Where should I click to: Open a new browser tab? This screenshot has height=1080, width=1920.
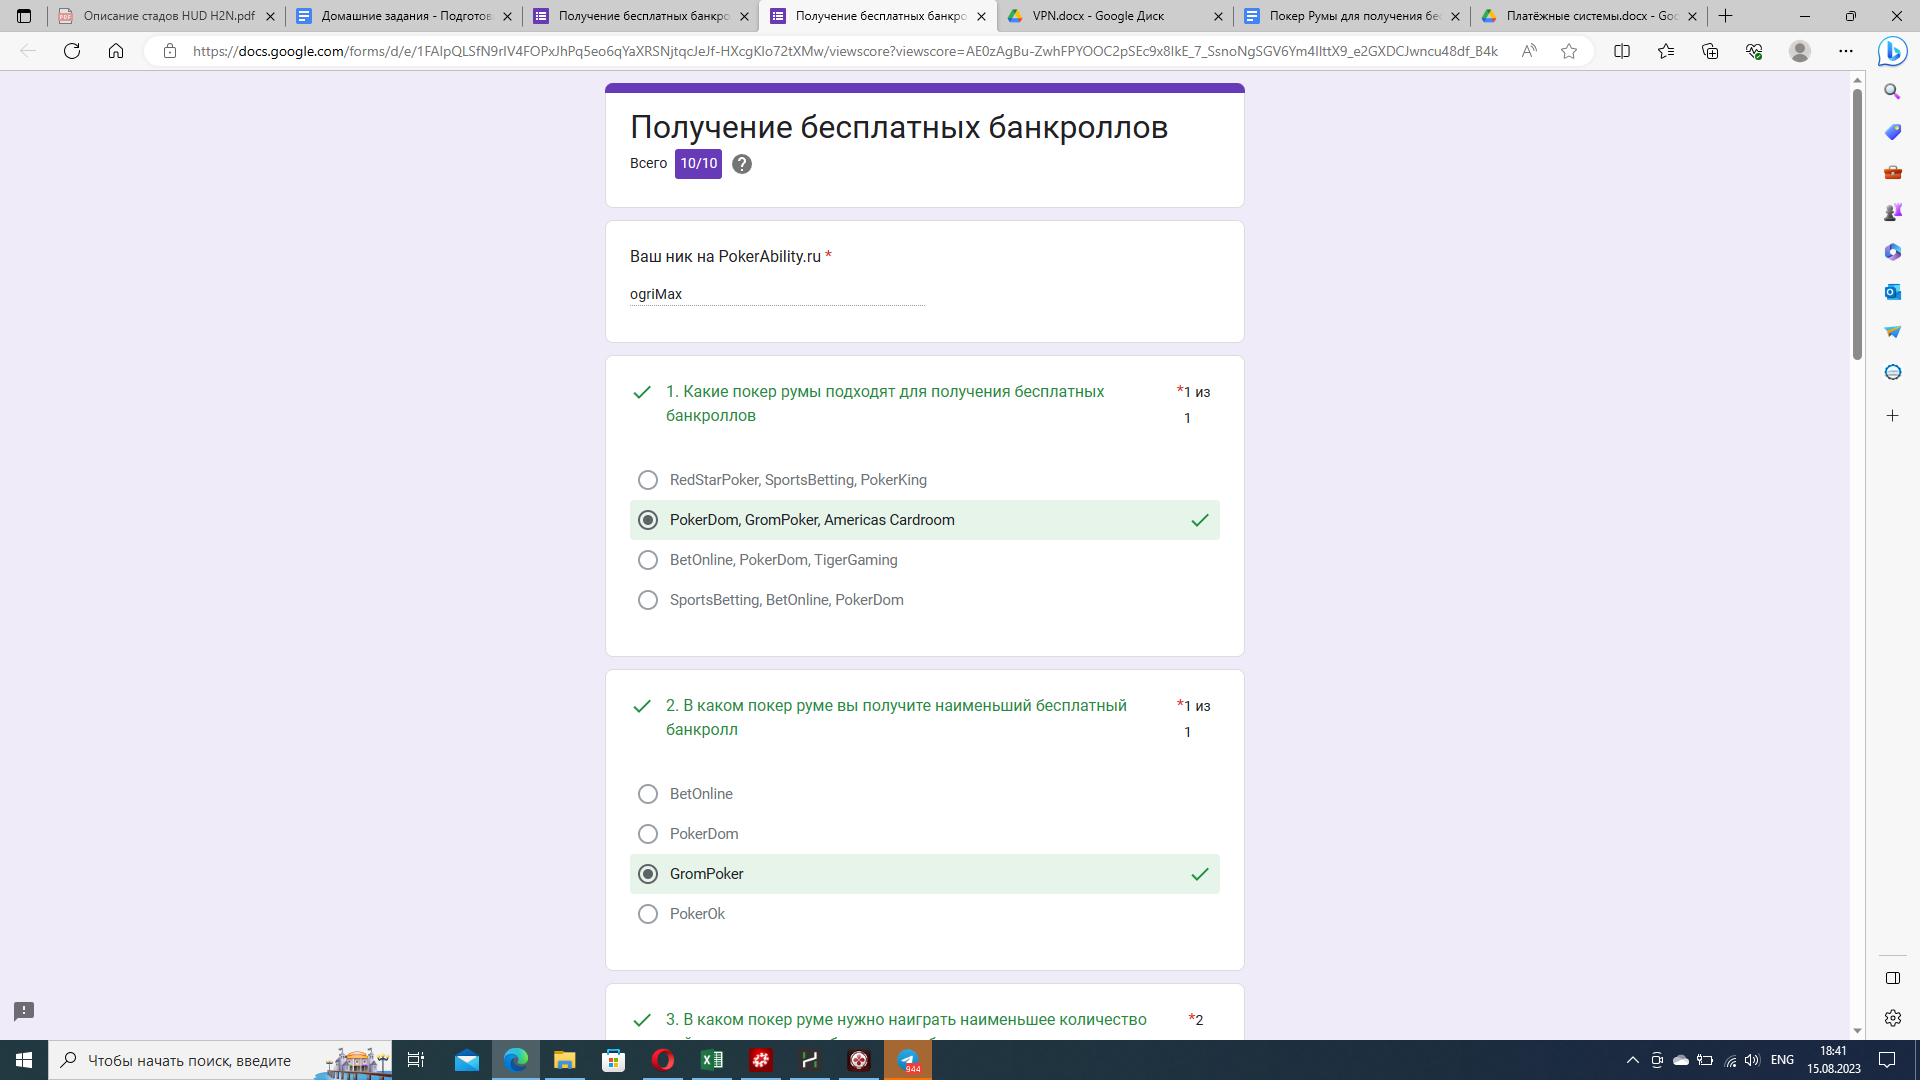pyautogui.click(x=1725, y=16)
